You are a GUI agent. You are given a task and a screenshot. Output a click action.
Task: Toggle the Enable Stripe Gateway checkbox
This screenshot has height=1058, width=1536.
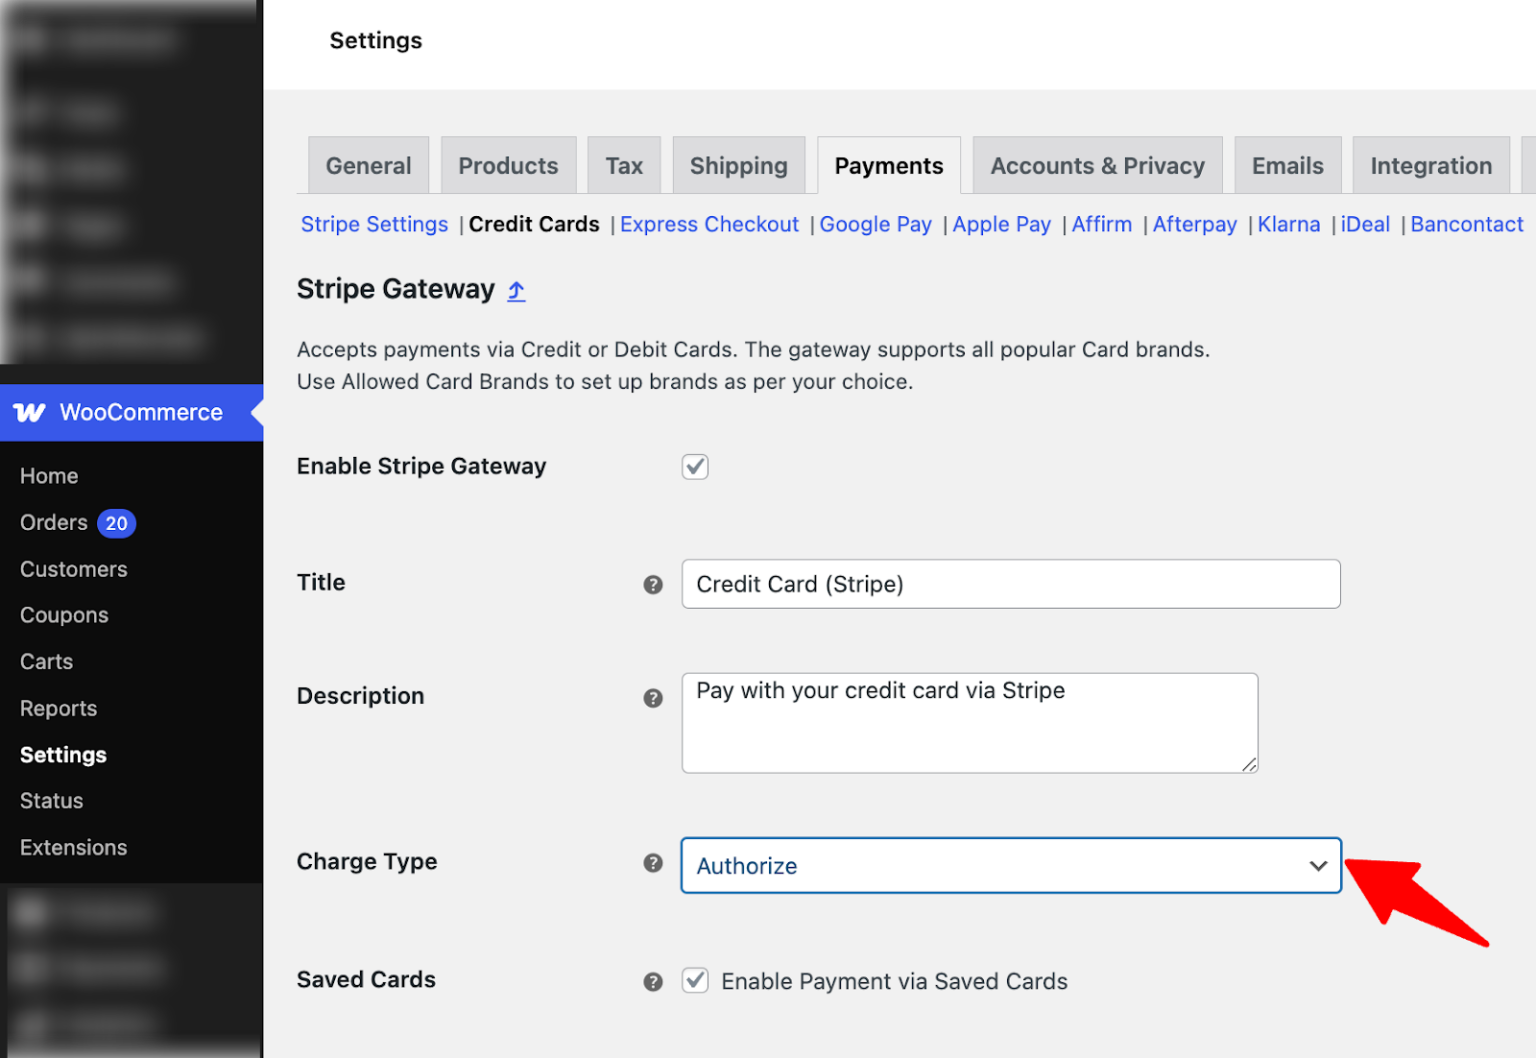point(695,466)
